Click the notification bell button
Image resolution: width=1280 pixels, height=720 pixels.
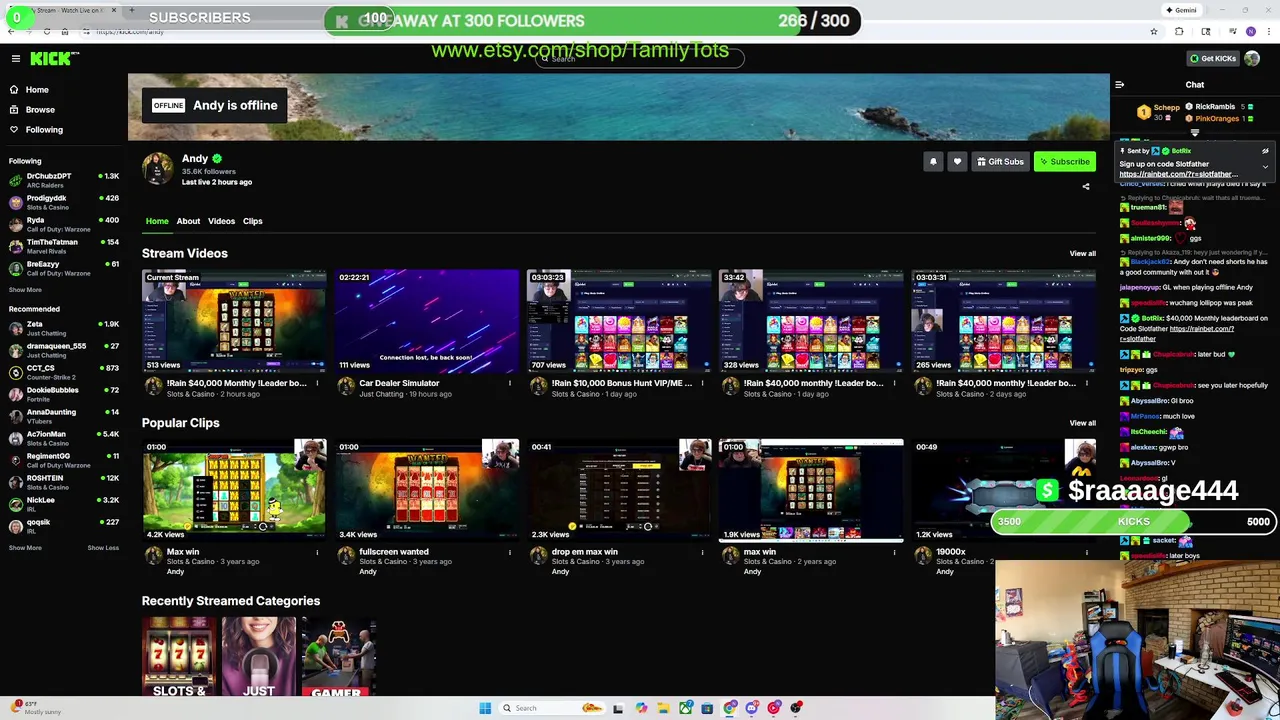click(933, 162)
